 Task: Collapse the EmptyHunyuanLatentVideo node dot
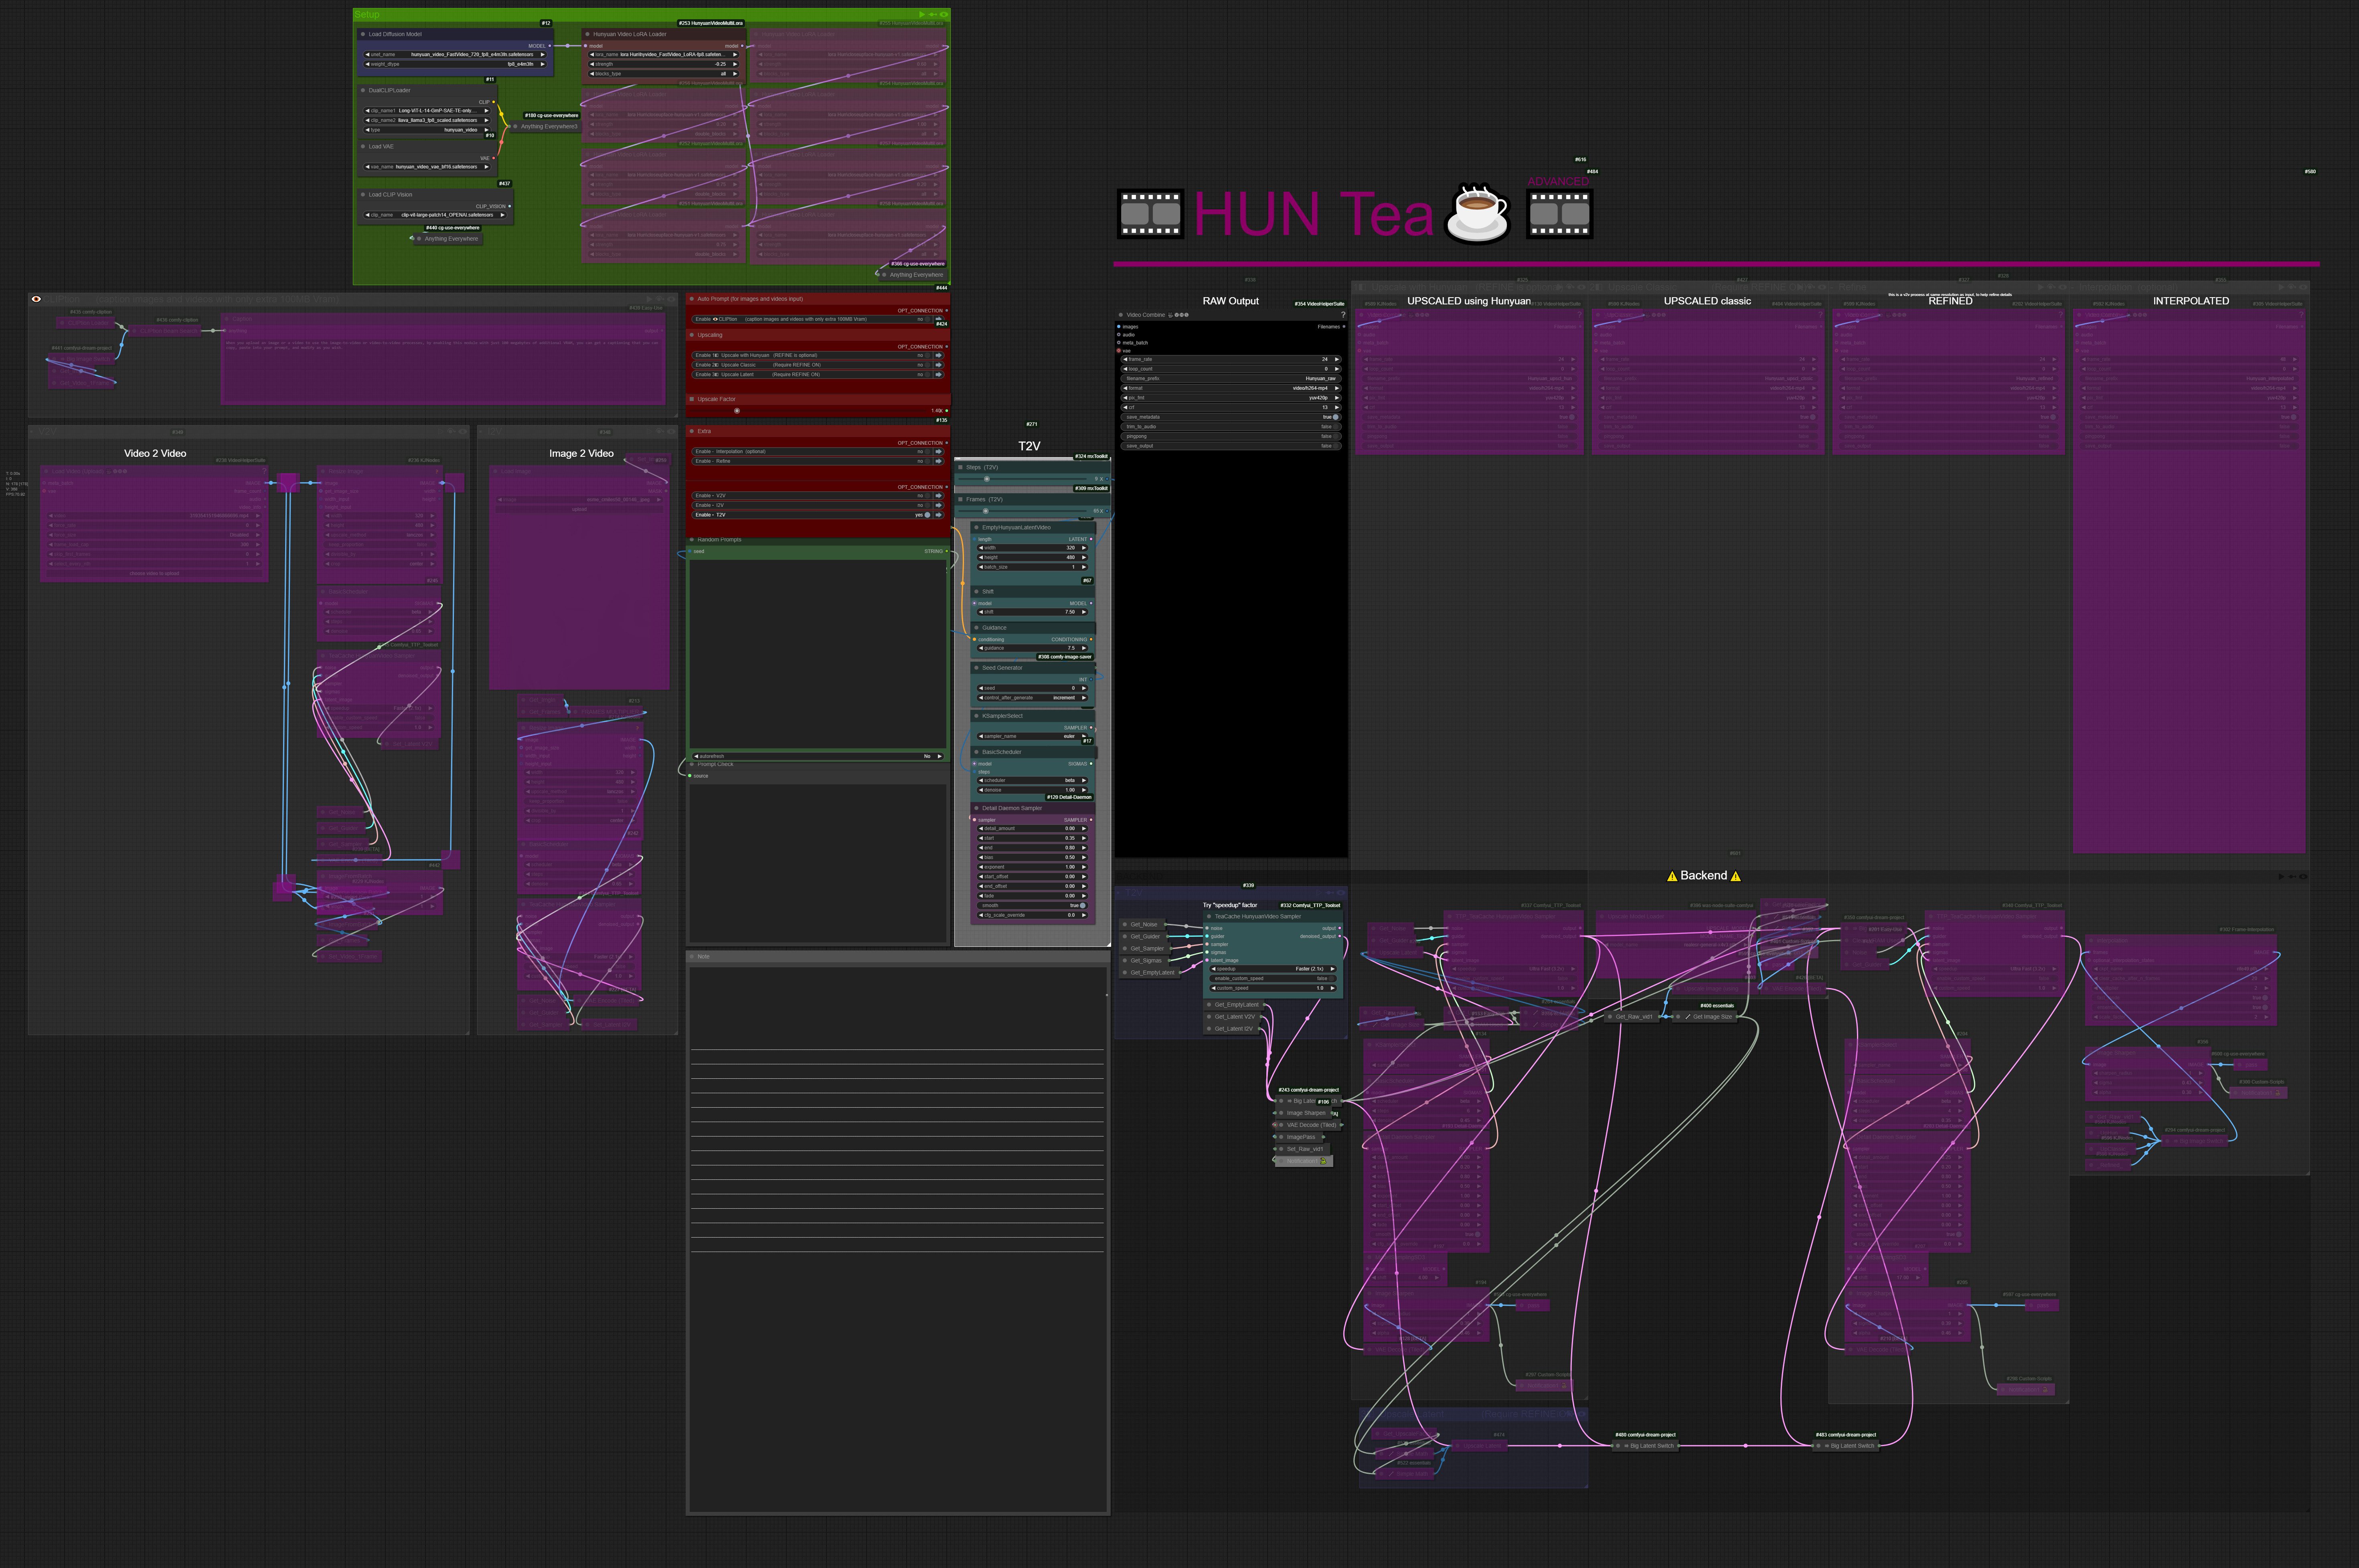pos(976,527)
